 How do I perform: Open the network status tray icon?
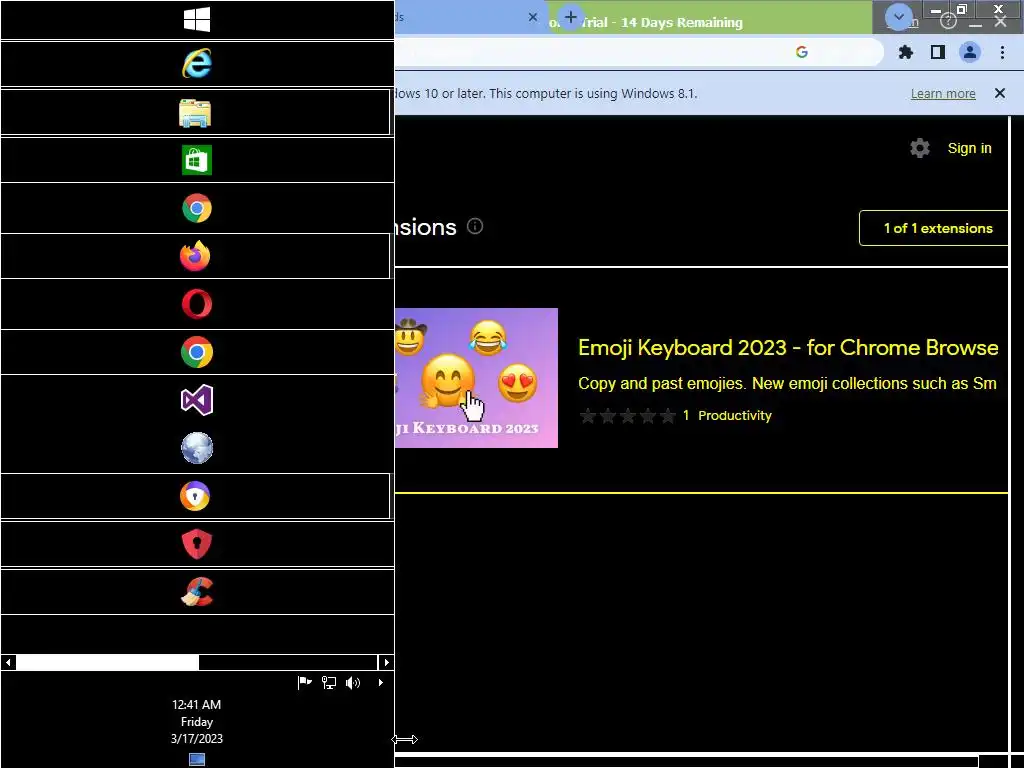click(328, 682)
